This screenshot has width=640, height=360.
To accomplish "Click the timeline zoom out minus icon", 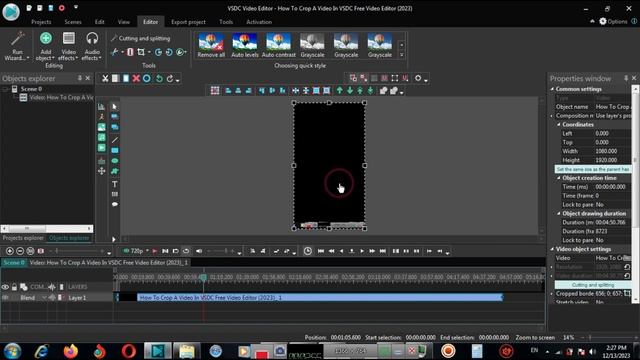I will click(20, 251).
